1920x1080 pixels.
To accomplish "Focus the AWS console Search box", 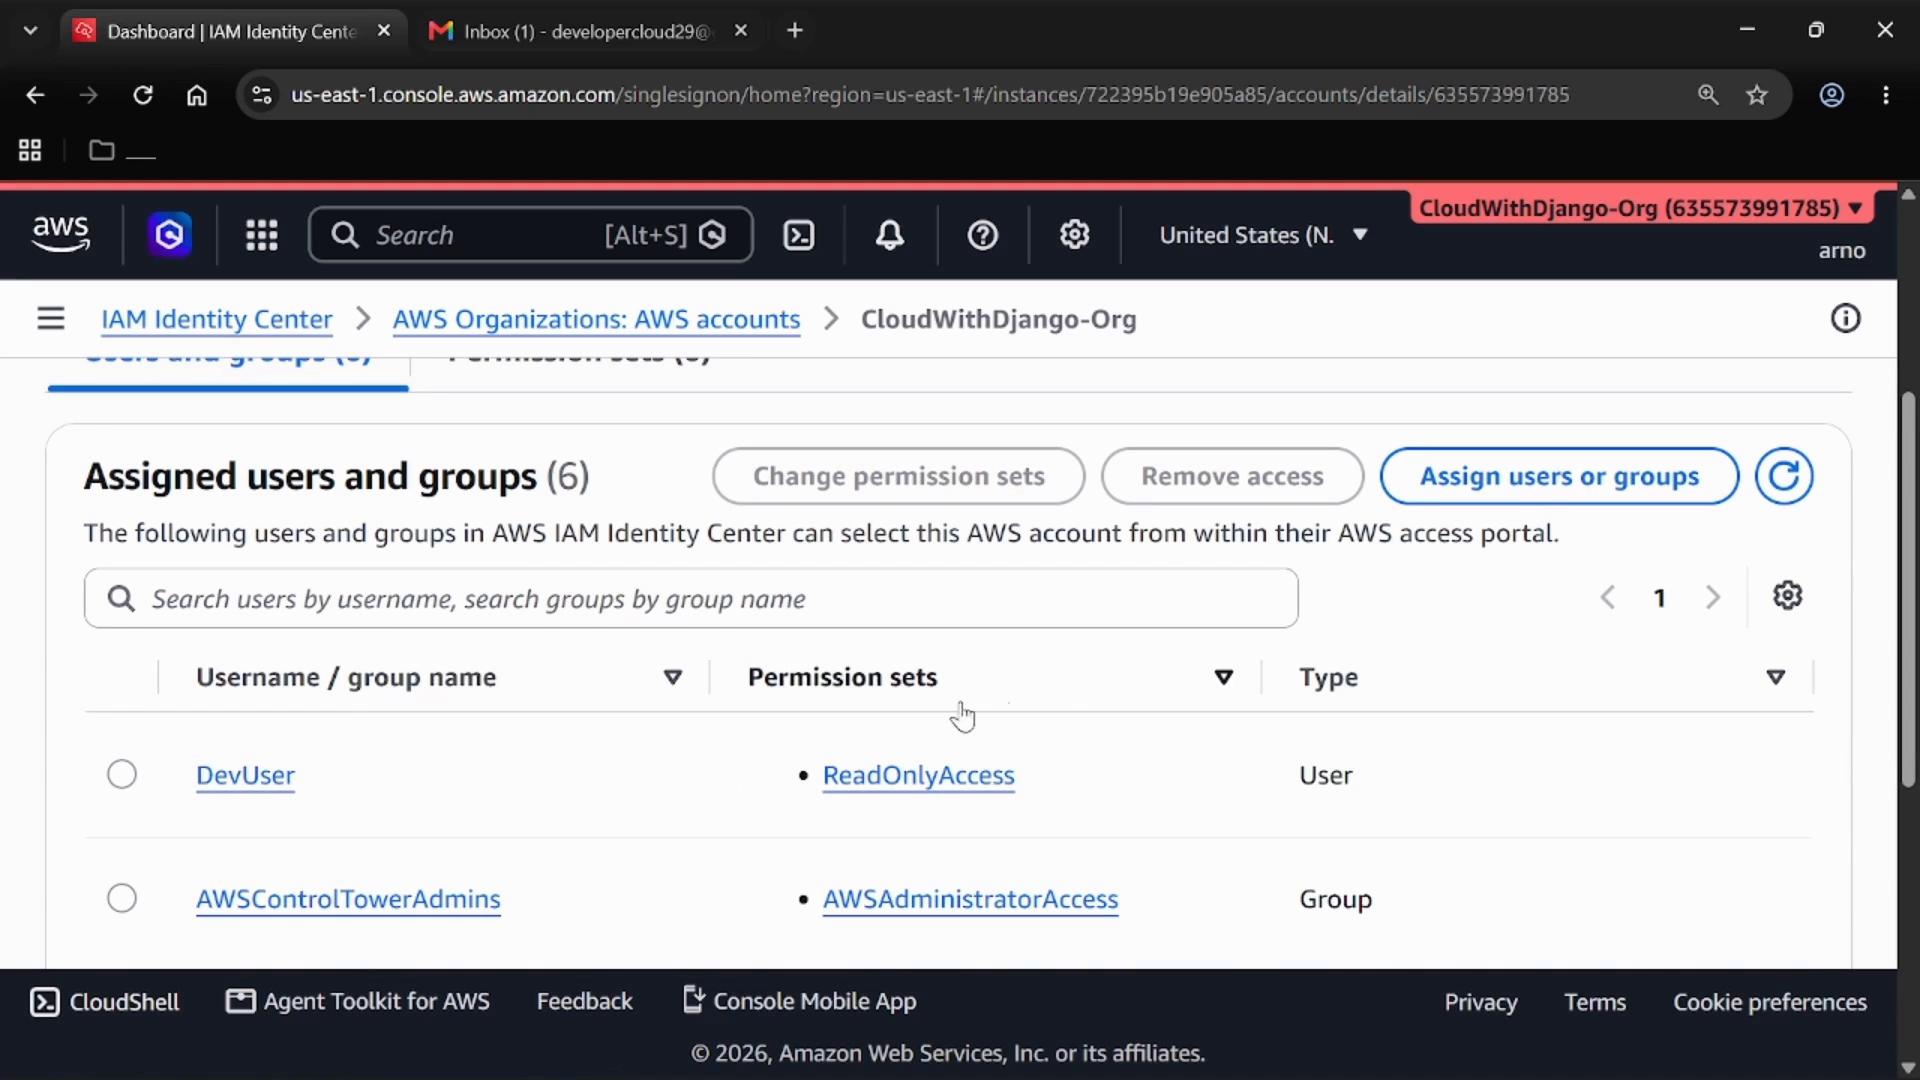I will coord(530,235).
